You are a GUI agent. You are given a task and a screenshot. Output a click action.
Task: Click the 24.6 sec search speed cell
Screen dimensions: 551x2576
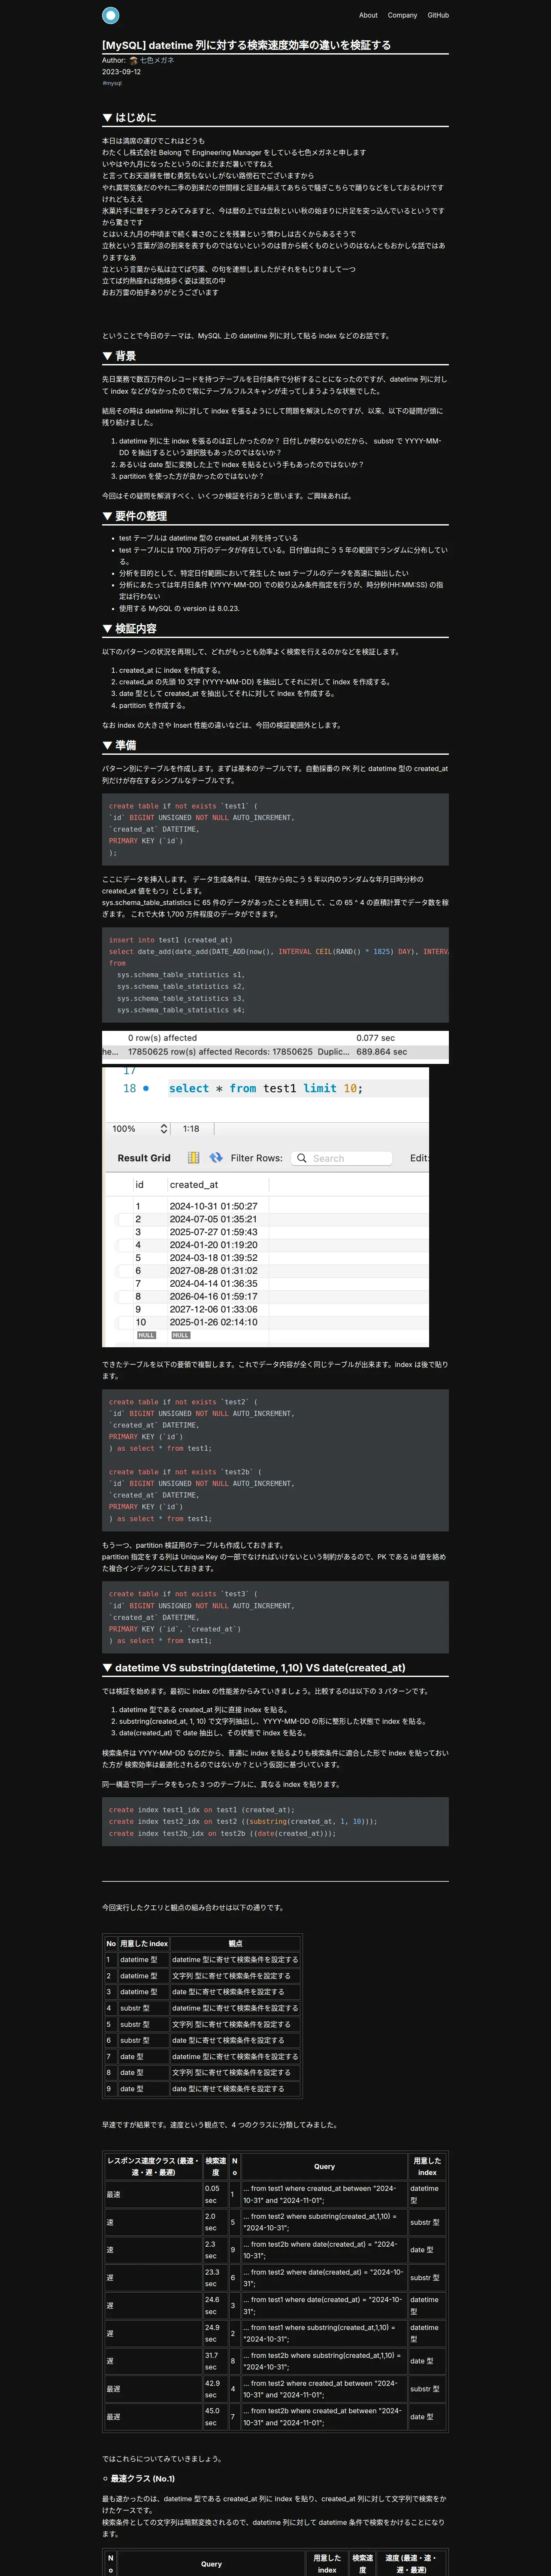[x=215, y=2305]
